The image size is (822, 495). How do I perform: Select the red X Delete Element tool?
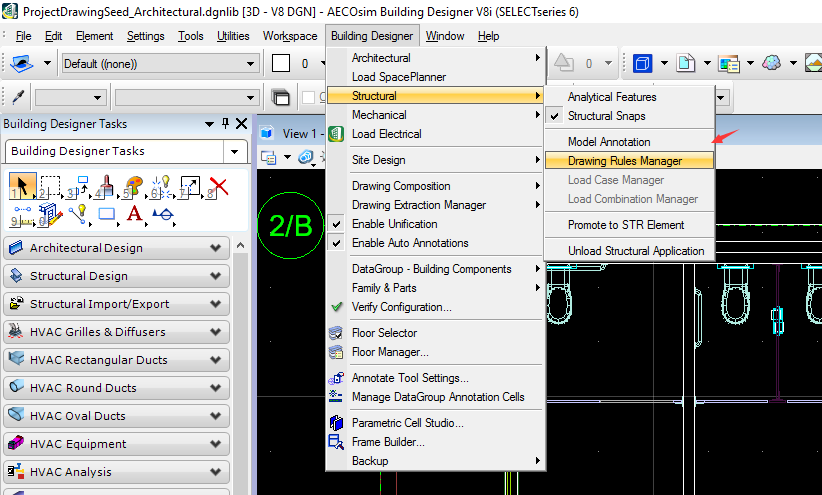click(x=218, y=186)
